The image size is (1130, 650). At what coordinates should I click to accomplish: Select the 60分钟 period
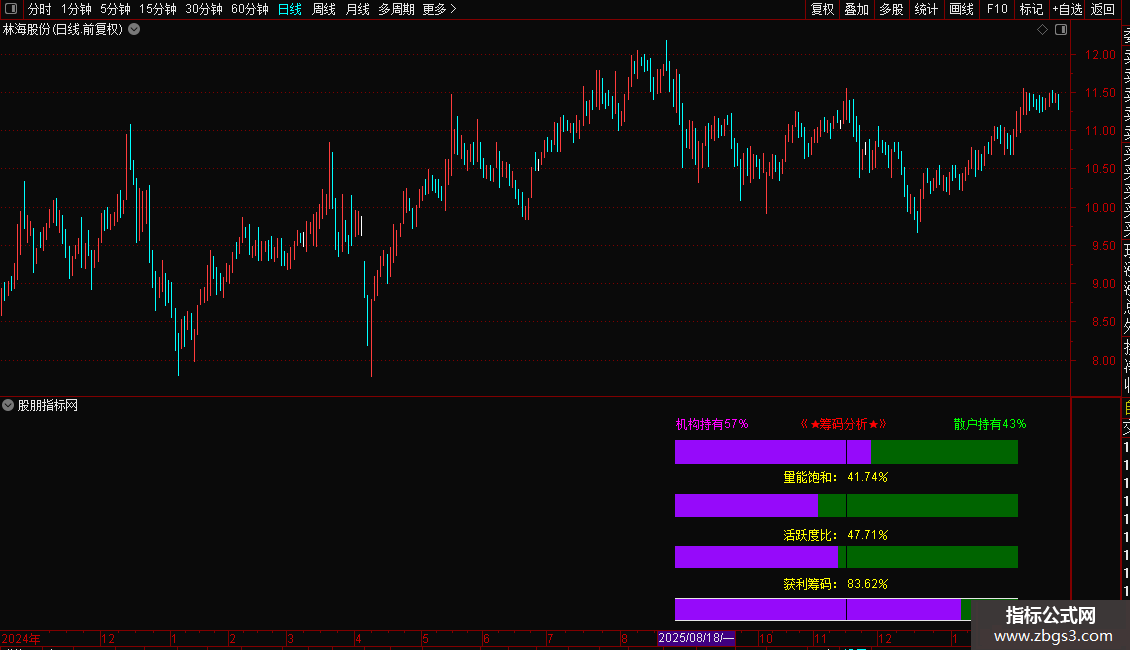250,9
